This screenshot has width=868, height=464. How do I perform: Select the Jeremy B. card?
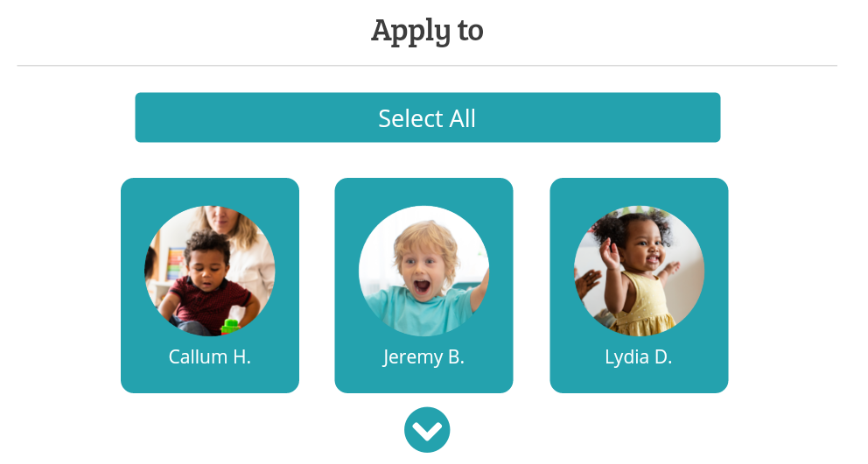pyautogui.click(x=423, y=285)
